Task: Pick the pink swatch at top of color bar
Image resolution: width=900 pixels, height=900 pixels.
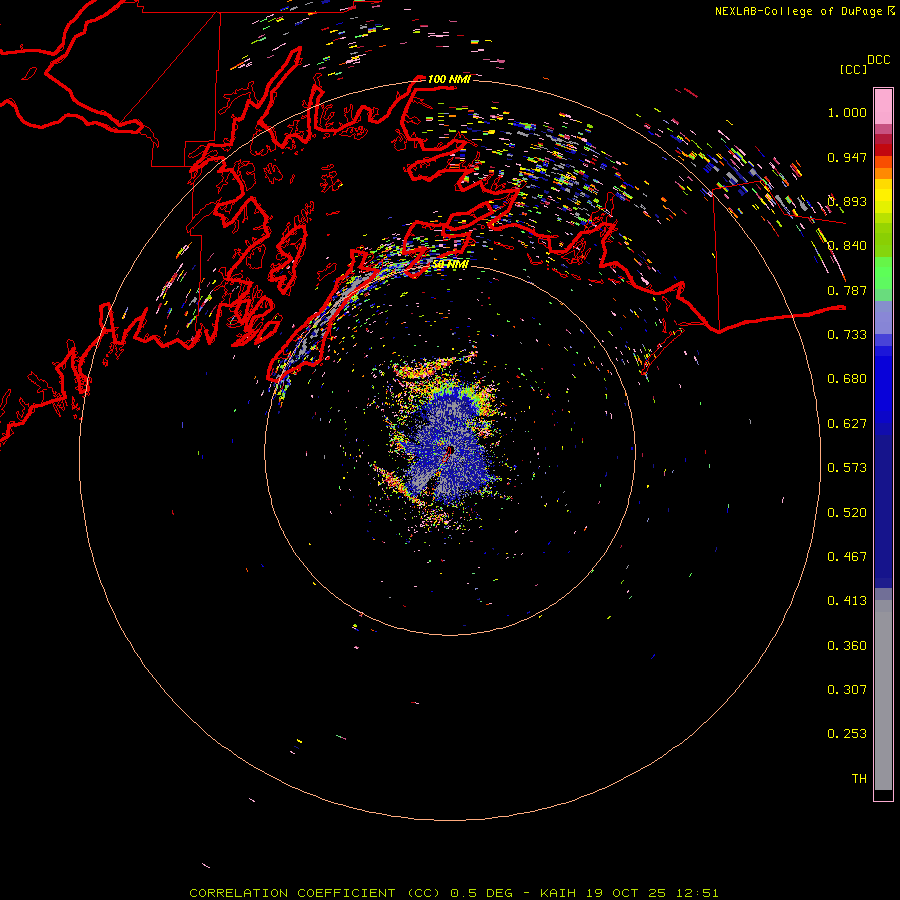Action: (x=883, y=107)
